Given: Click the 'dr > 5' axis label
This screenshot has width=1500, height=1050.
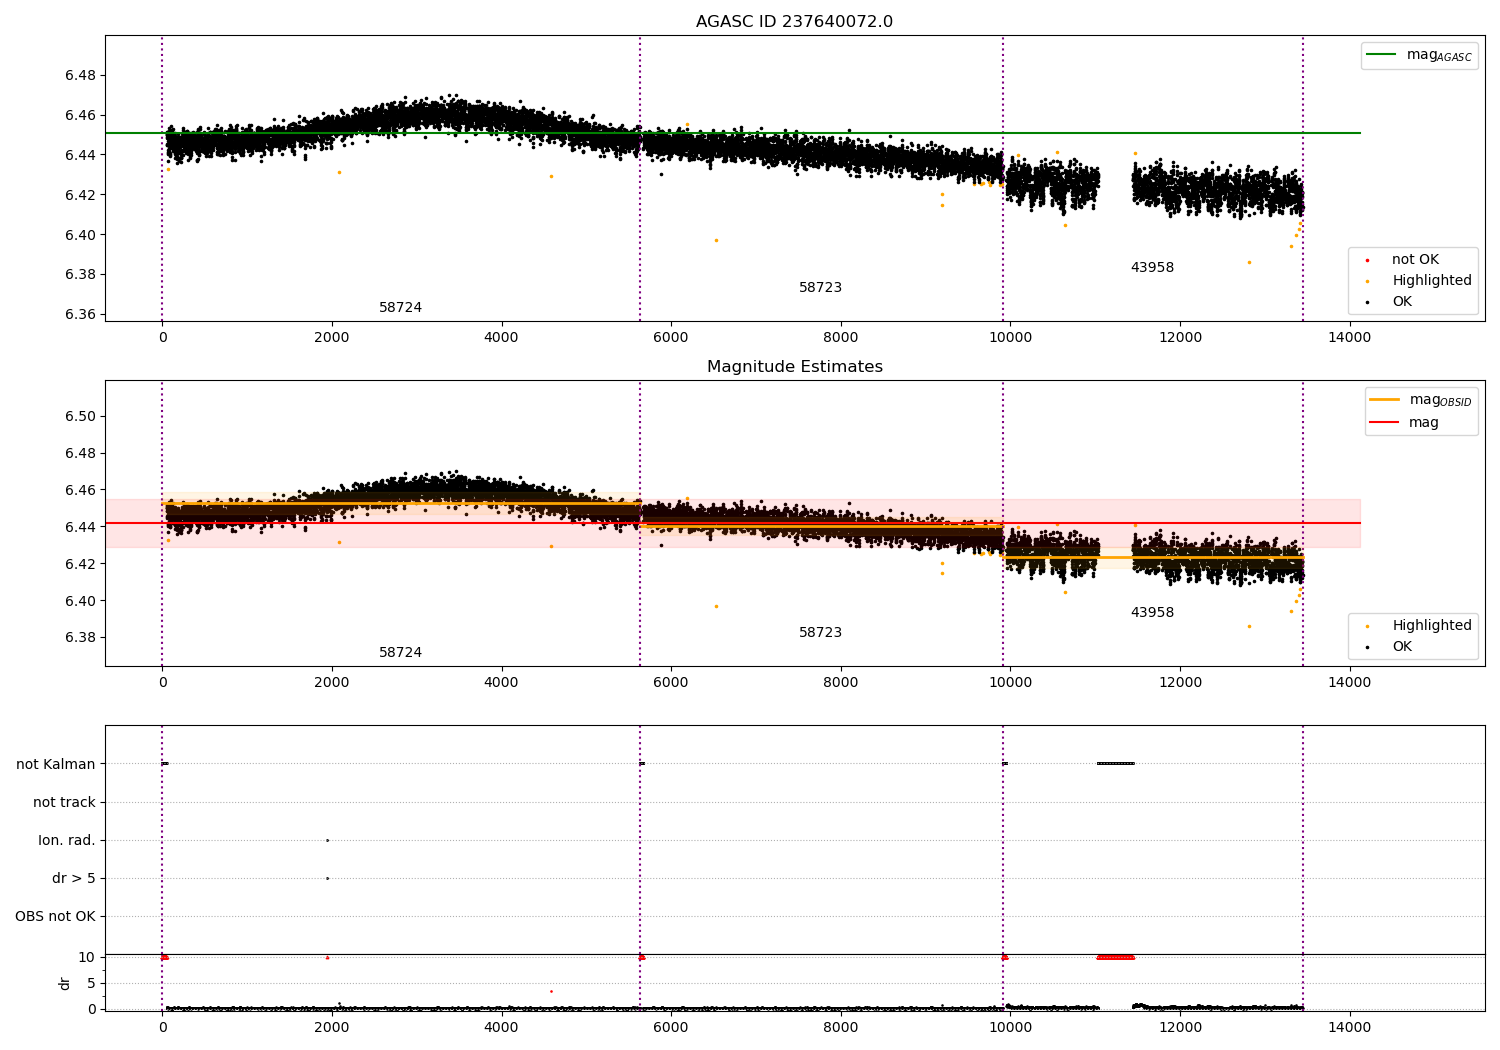Looking at the screenshot, I should click(x=74, y=878).
